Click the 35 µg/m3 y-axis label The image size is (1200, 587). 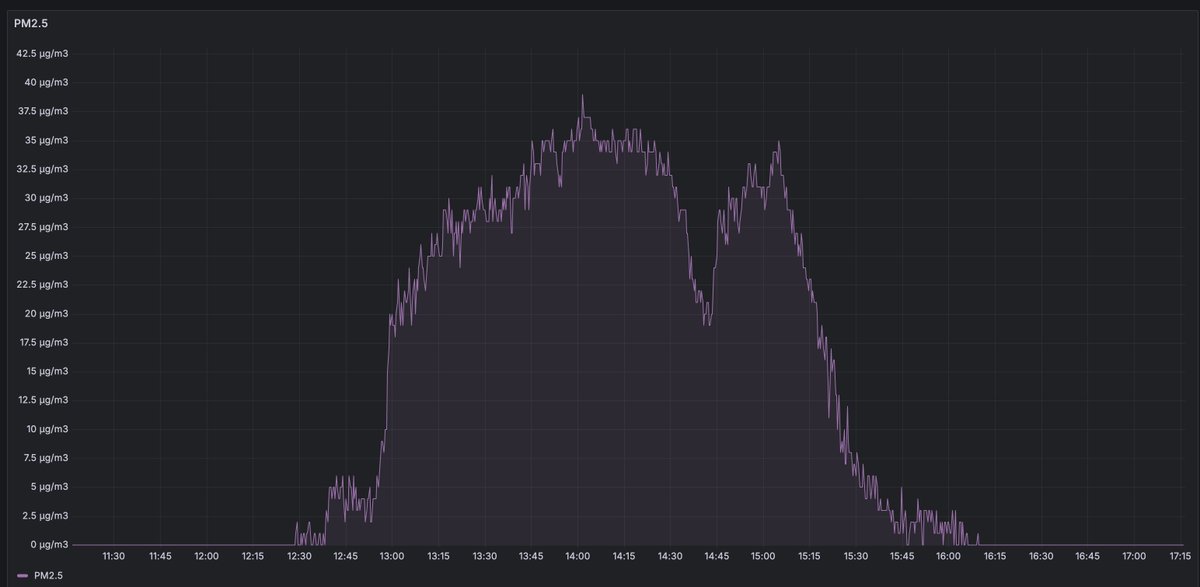point(47,140)
